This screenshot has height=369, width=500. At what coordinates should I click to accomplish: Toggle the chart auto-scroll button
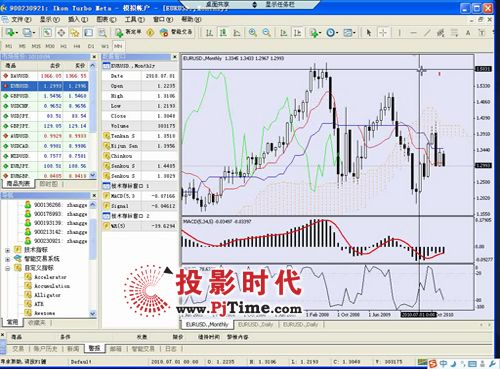(283, 32)
